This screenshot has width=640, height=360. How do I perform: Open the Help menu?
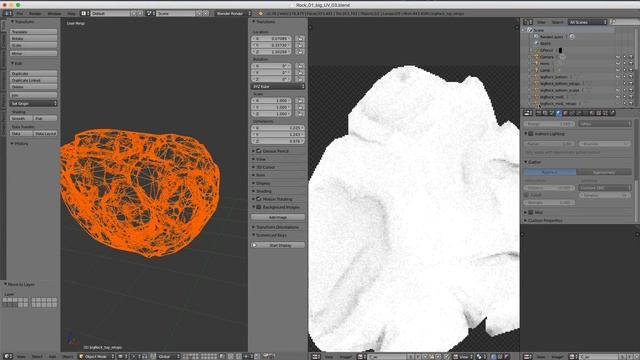71,13
